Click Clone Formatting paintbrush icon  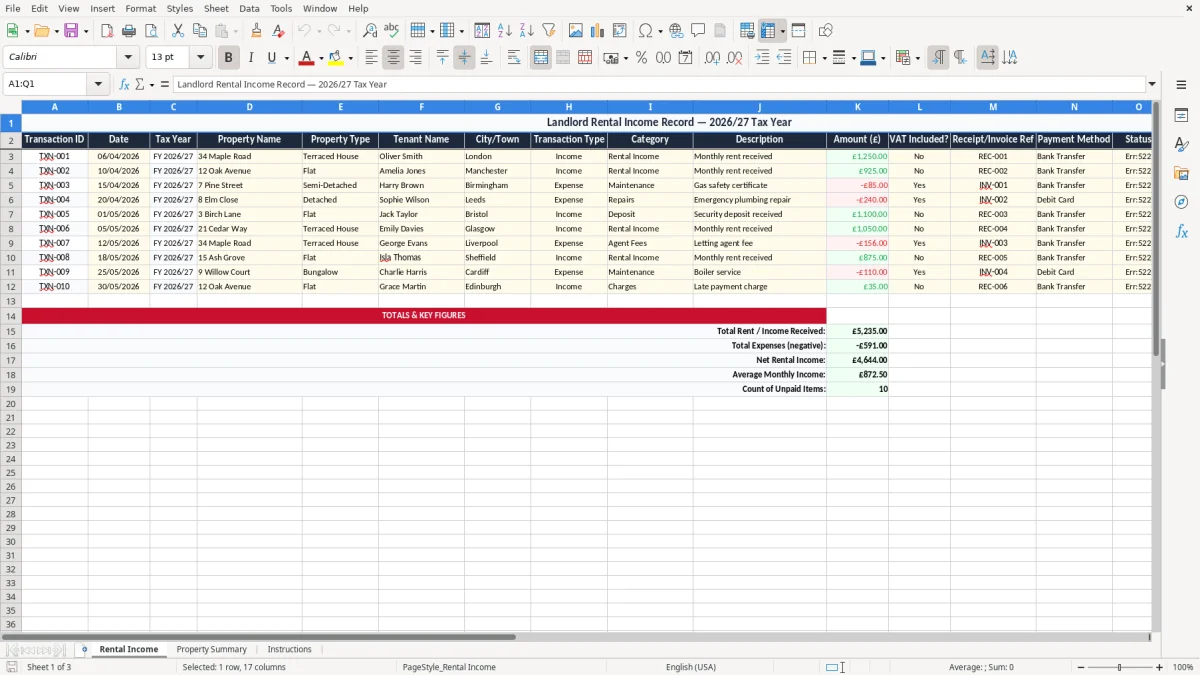tap(257, 31)
